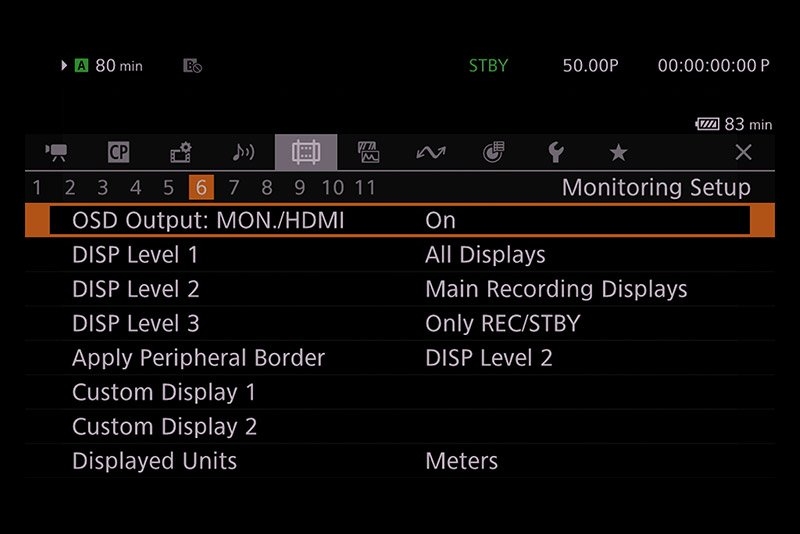Change Peripheral Border's DISP Level 2 value
The image size is (800, 534).
point(489,358)
